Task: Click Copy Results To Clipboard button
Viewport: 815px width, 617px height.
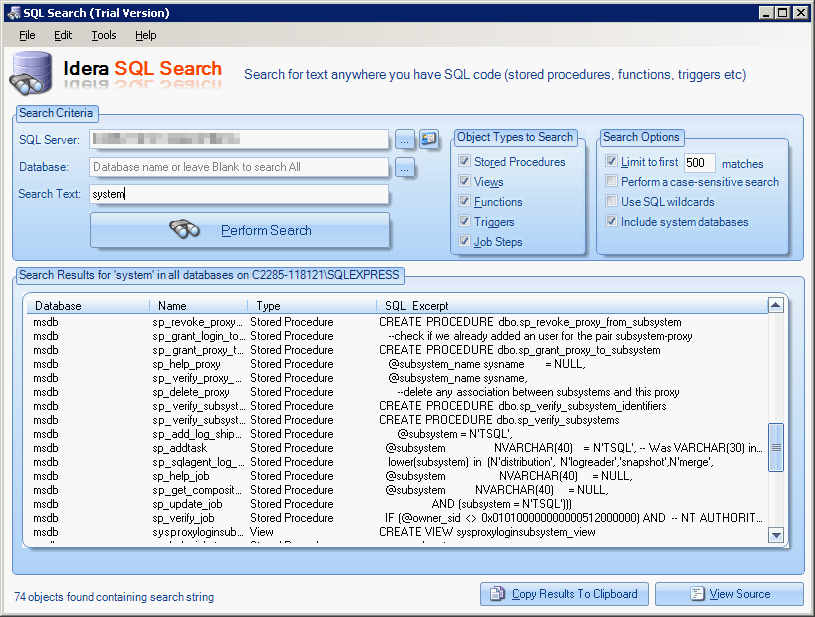Action: [564, 594]
